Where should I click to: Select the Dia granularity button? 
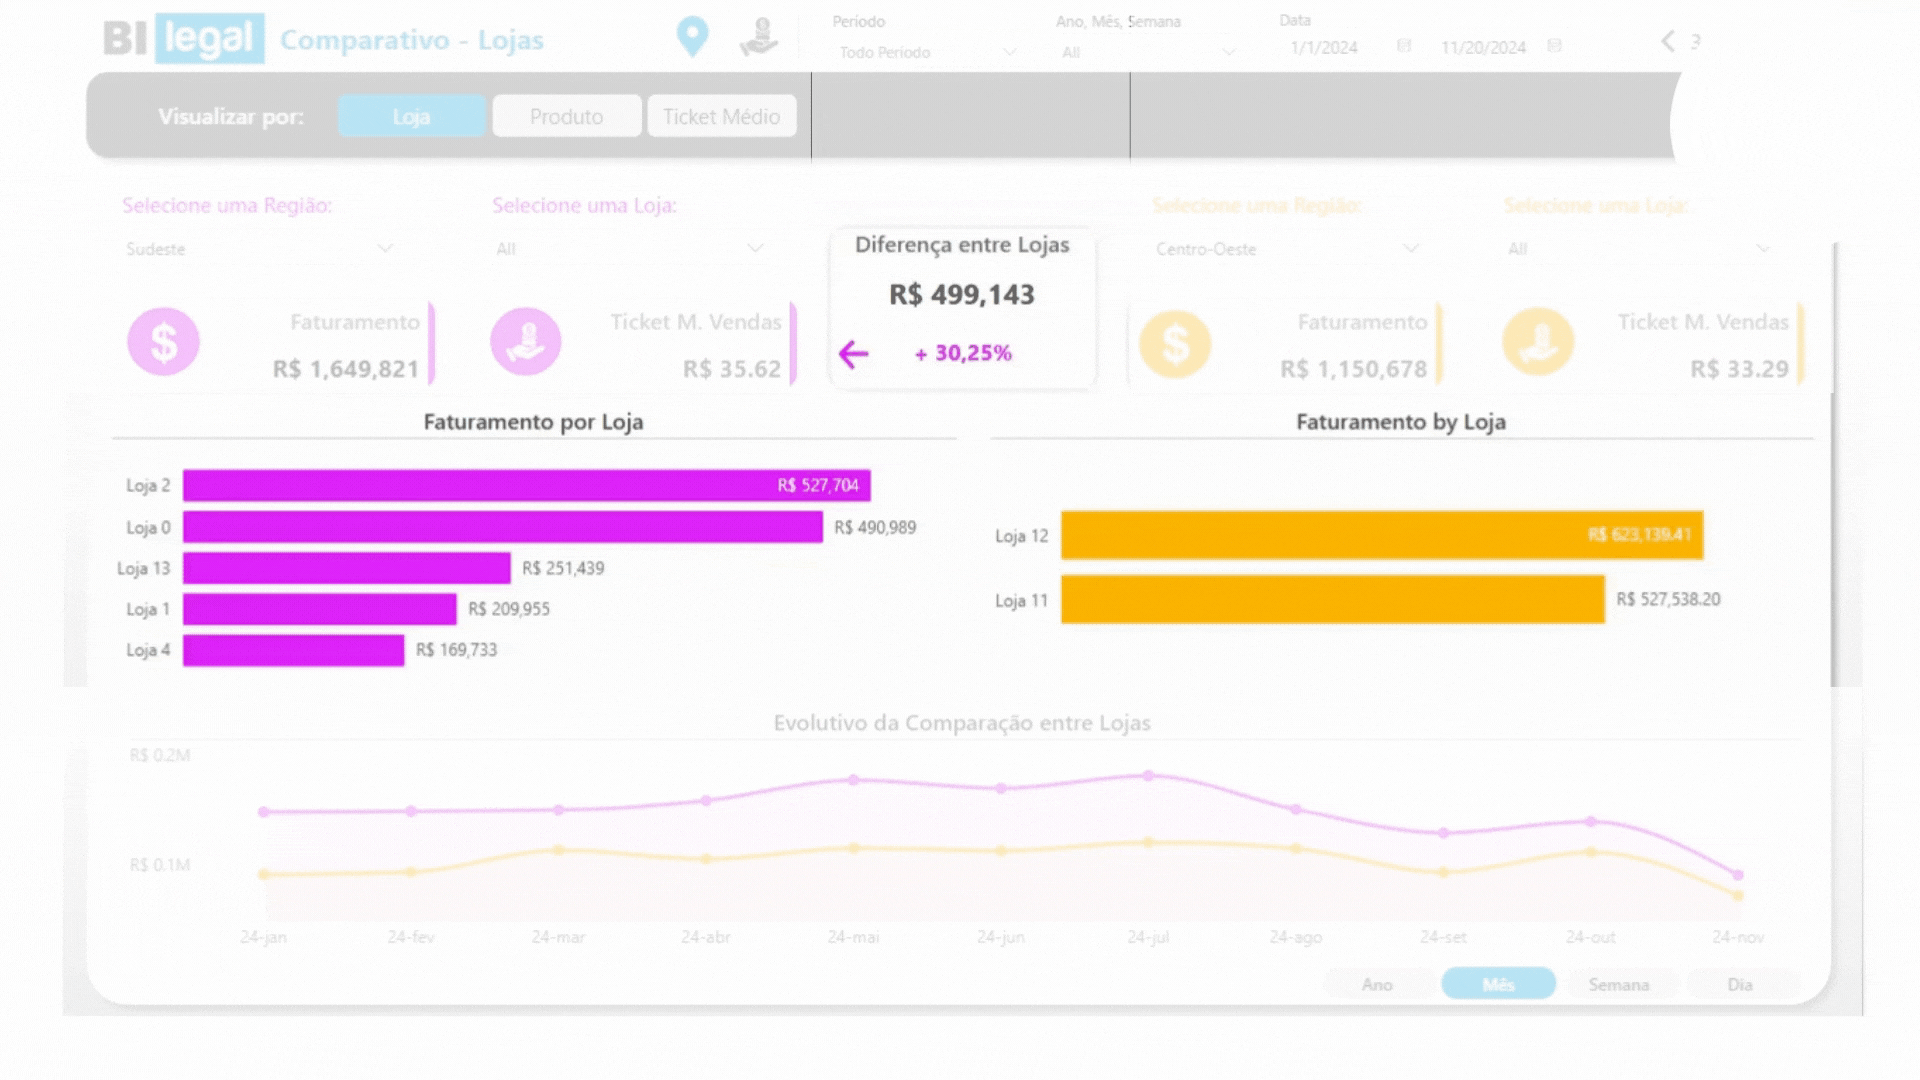[x=1740, y=984]
